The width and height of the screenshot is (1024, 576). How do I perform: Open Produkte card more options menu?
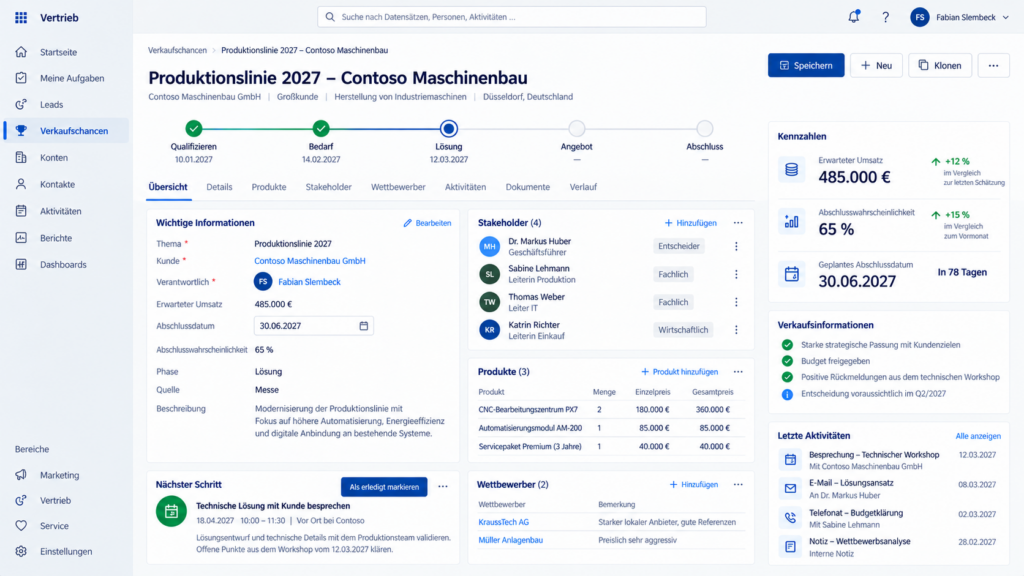coord(738,372)
